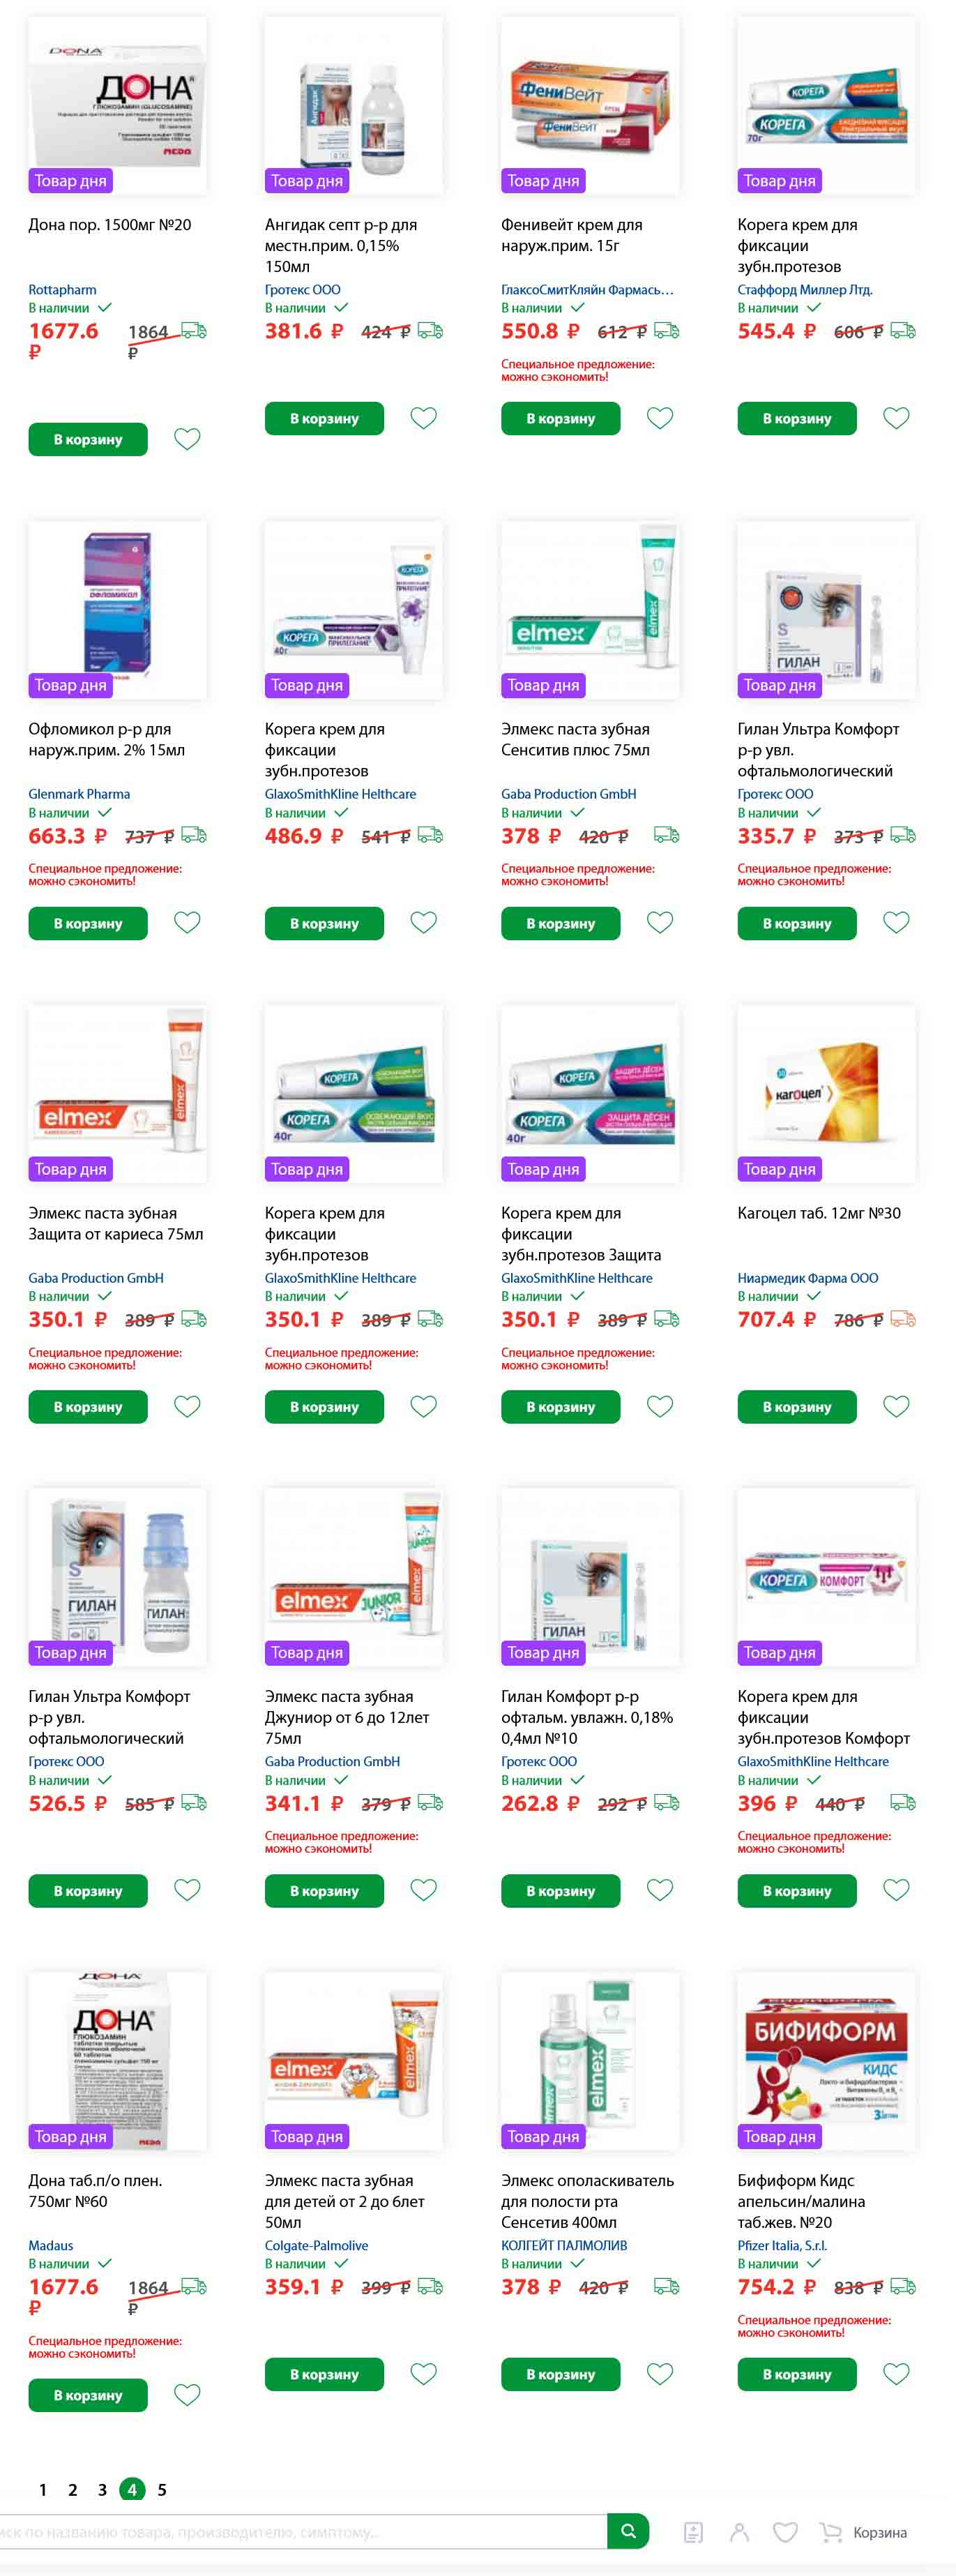Open manufacturer link Glenmark Pharma
The height and width of the screenshot is (2576, 956).
(x=79, y=794)
